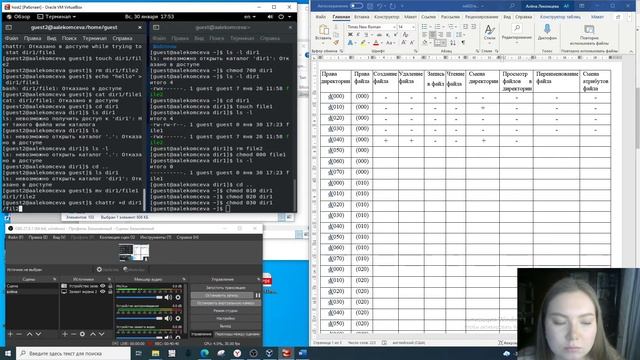This screenshot has width=640, height=360.
Task: Open the font color dropdown arrow in Word
Action: [382, 43]
